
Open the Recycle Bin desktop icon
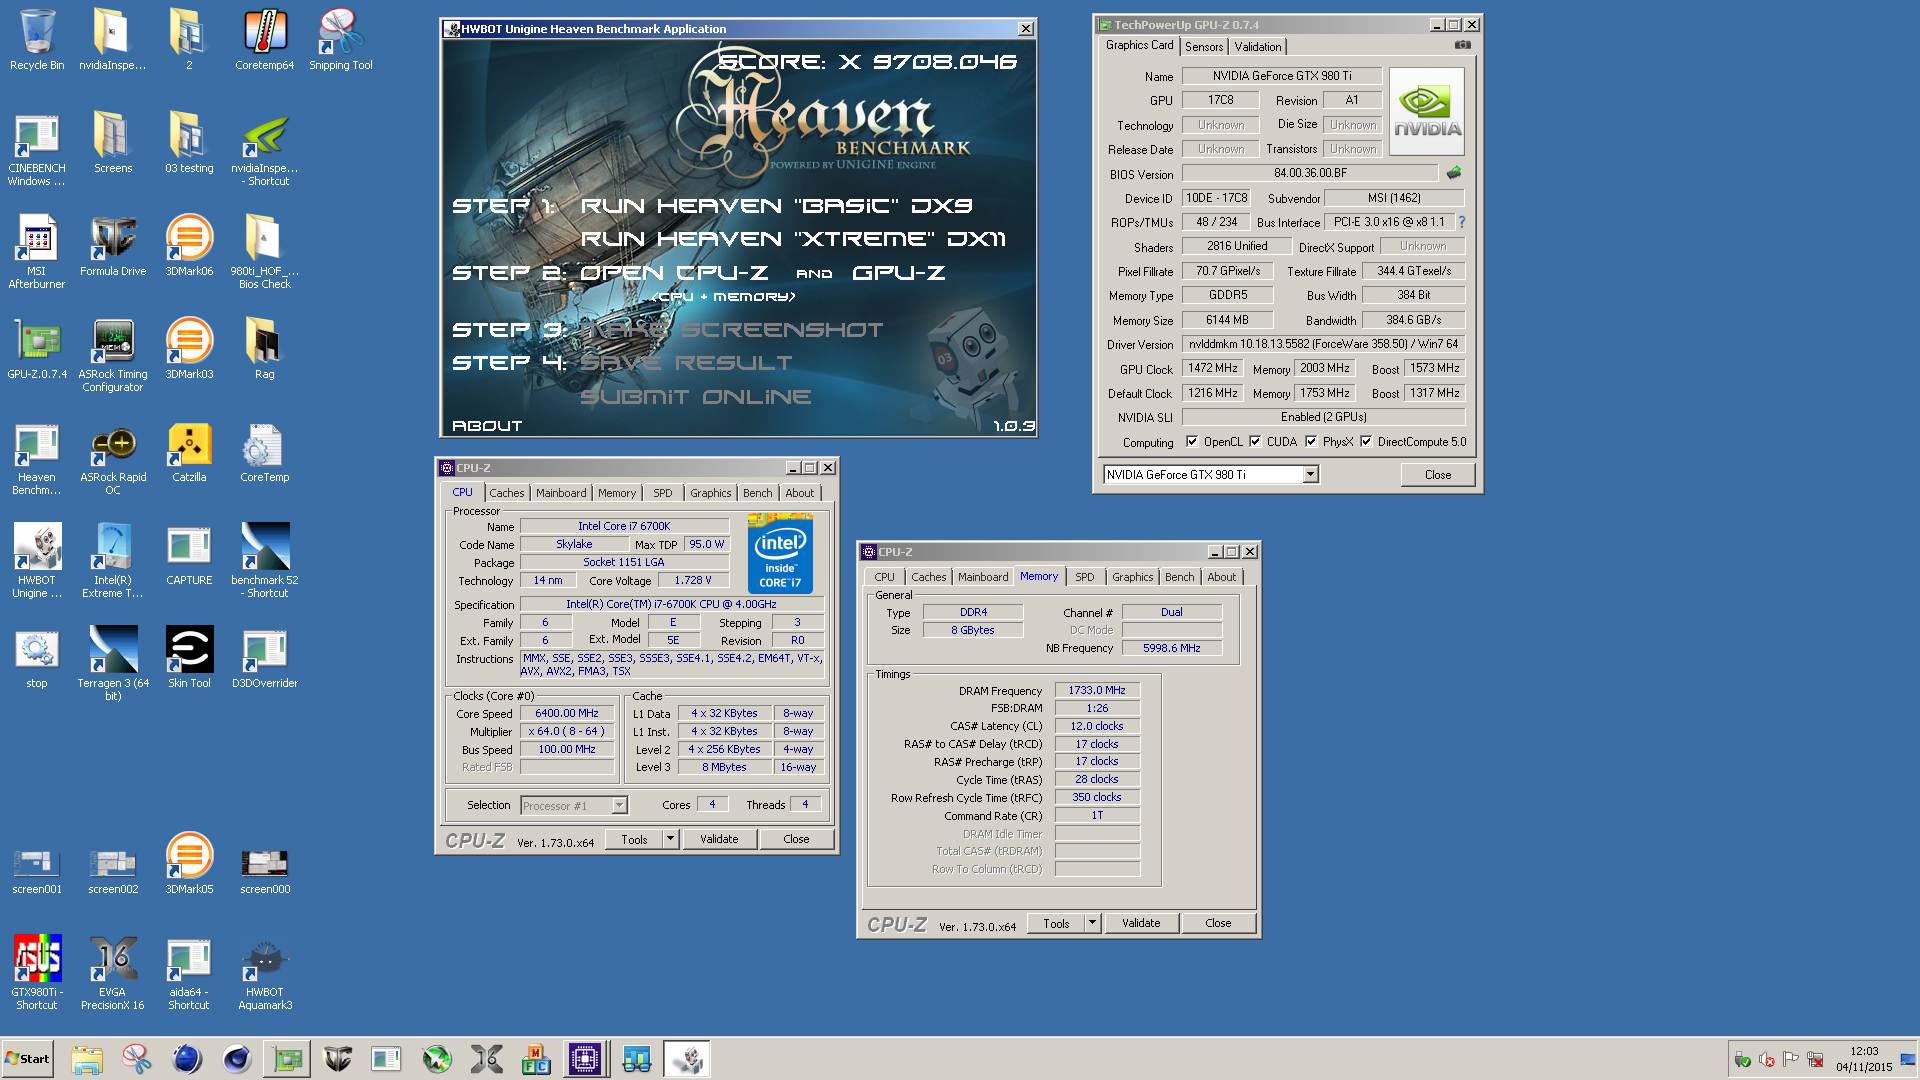click(37, 40)
